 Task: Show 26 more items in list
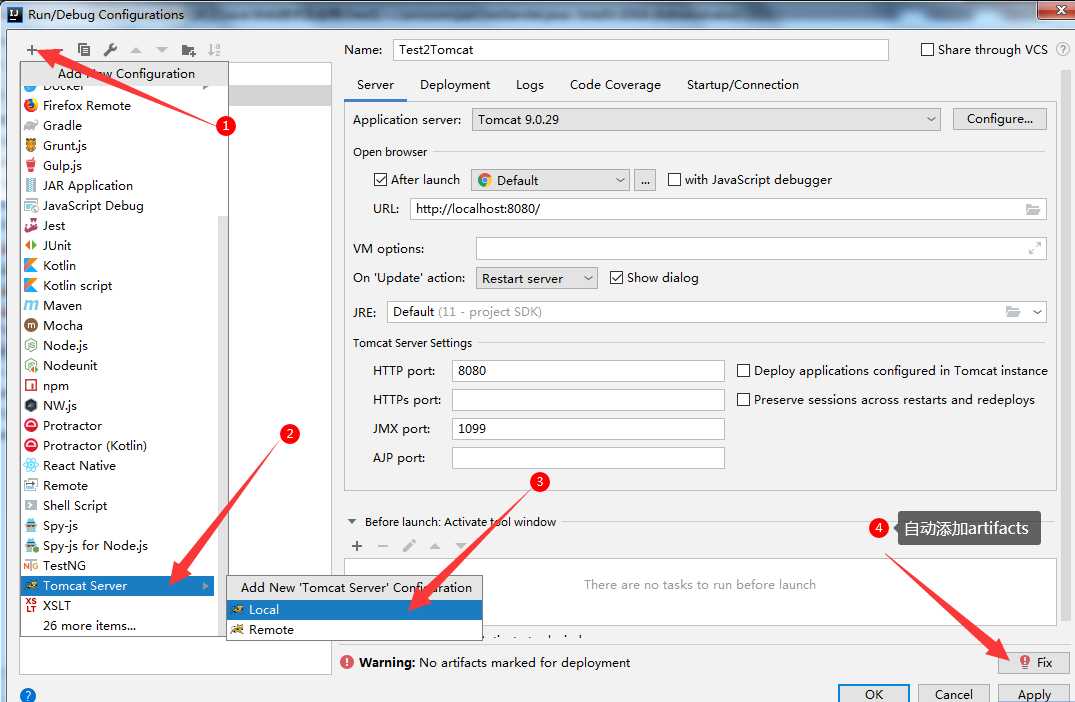point(89,625)
